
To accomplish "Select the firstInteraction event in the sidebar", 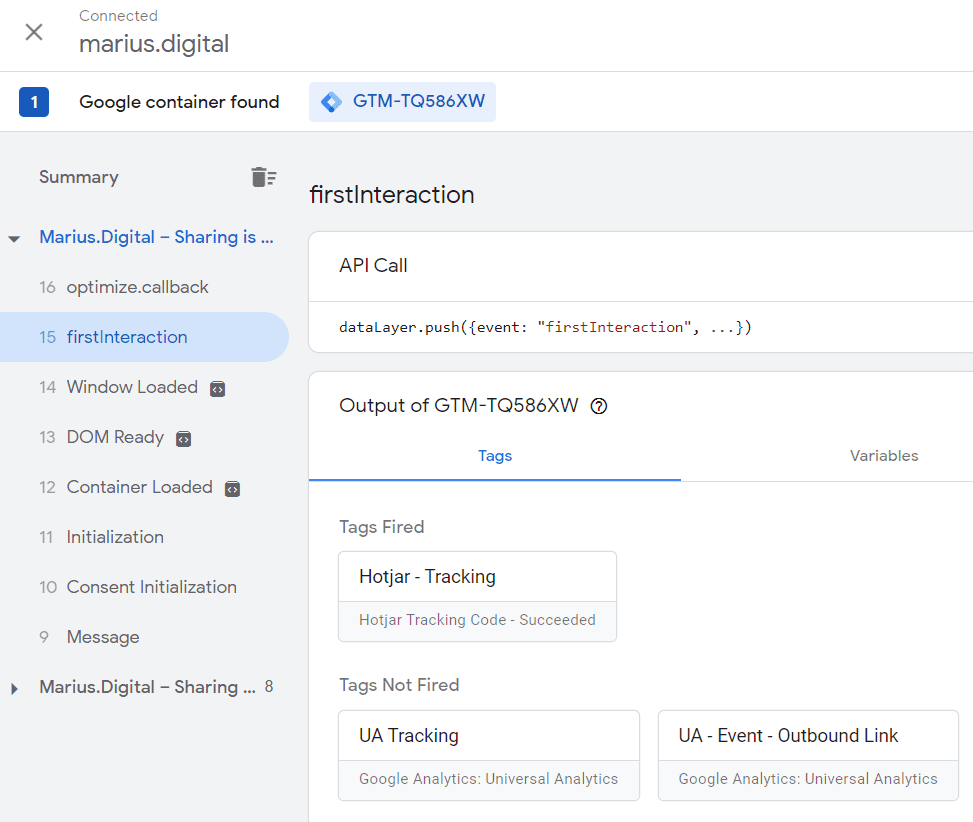I will (x=144, y=337).
